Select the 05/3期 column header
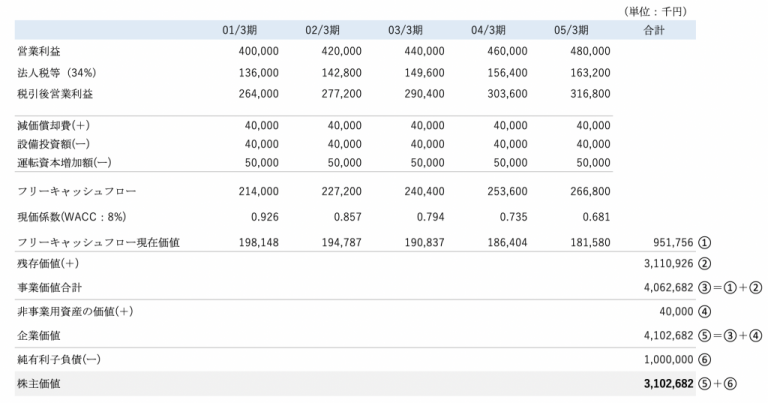The height and width of the screenshot is (403, 768). click(x=571, y=30)
